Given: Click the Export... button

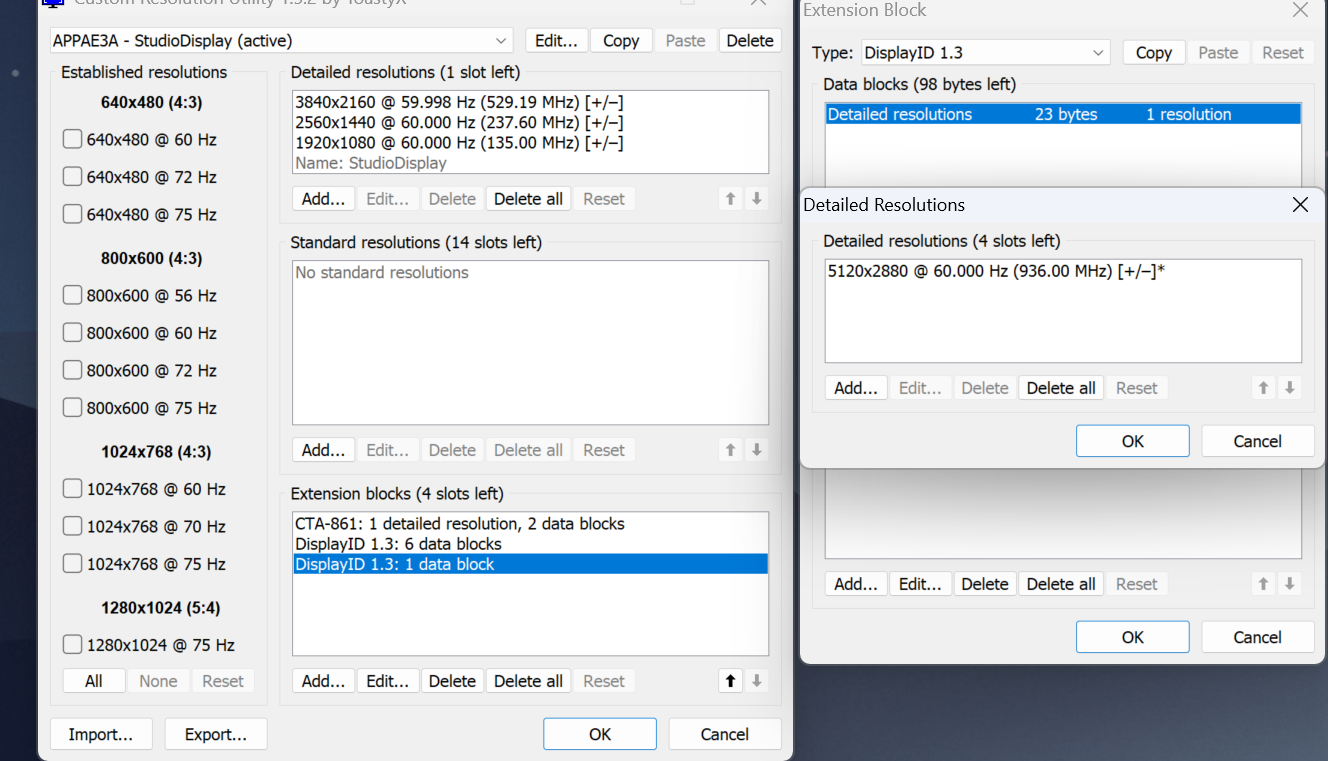Looking at the screenshot, I should 216,734.
